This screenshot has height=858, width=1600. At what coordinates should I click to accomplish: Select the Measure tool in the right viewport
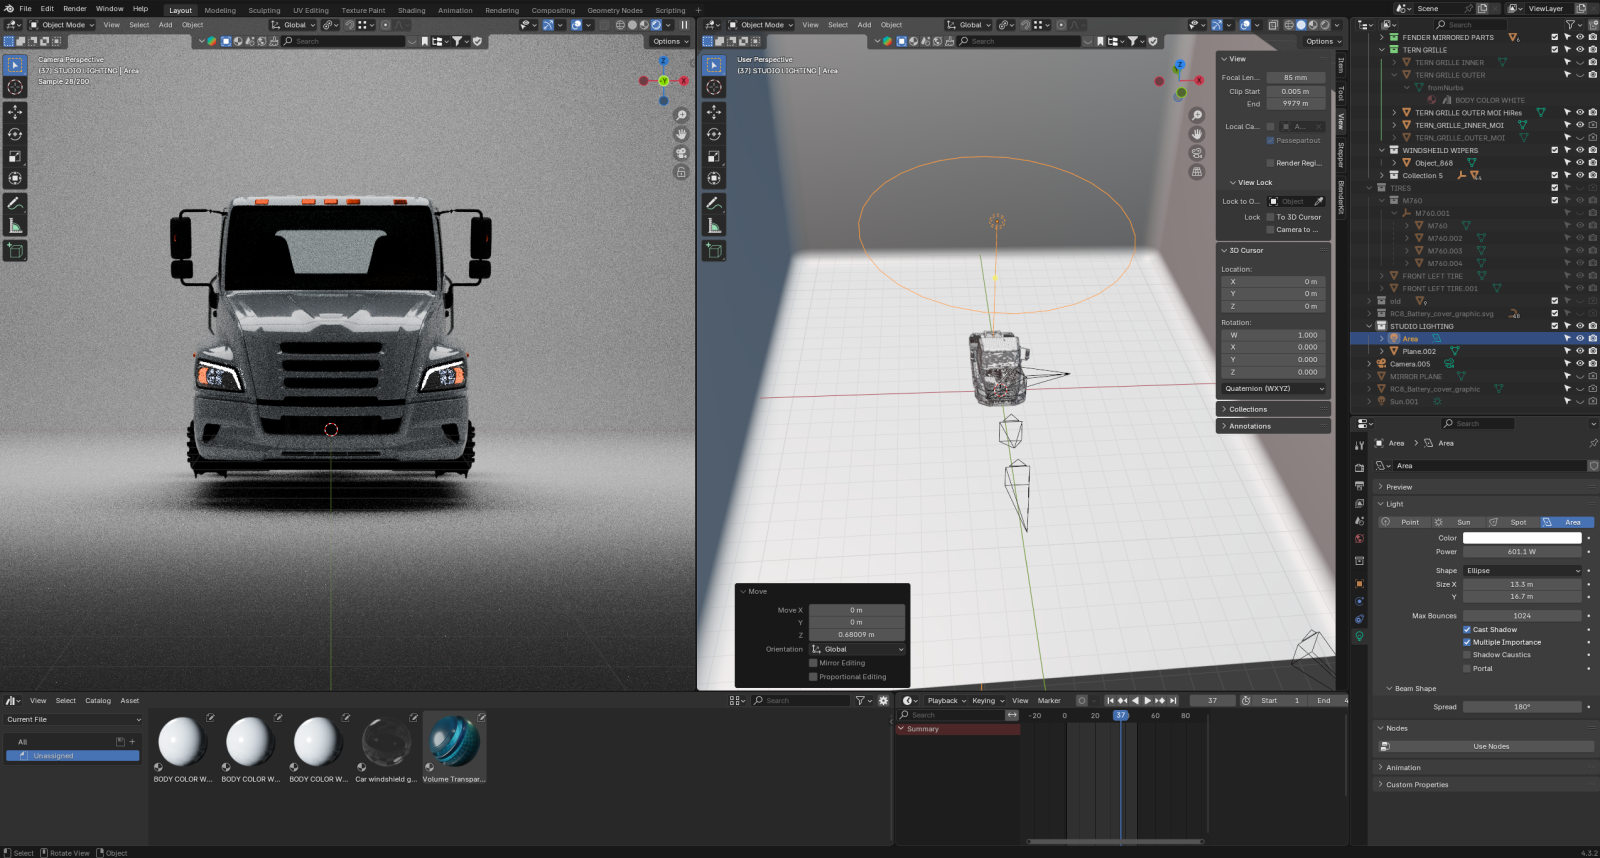point(714,226)
